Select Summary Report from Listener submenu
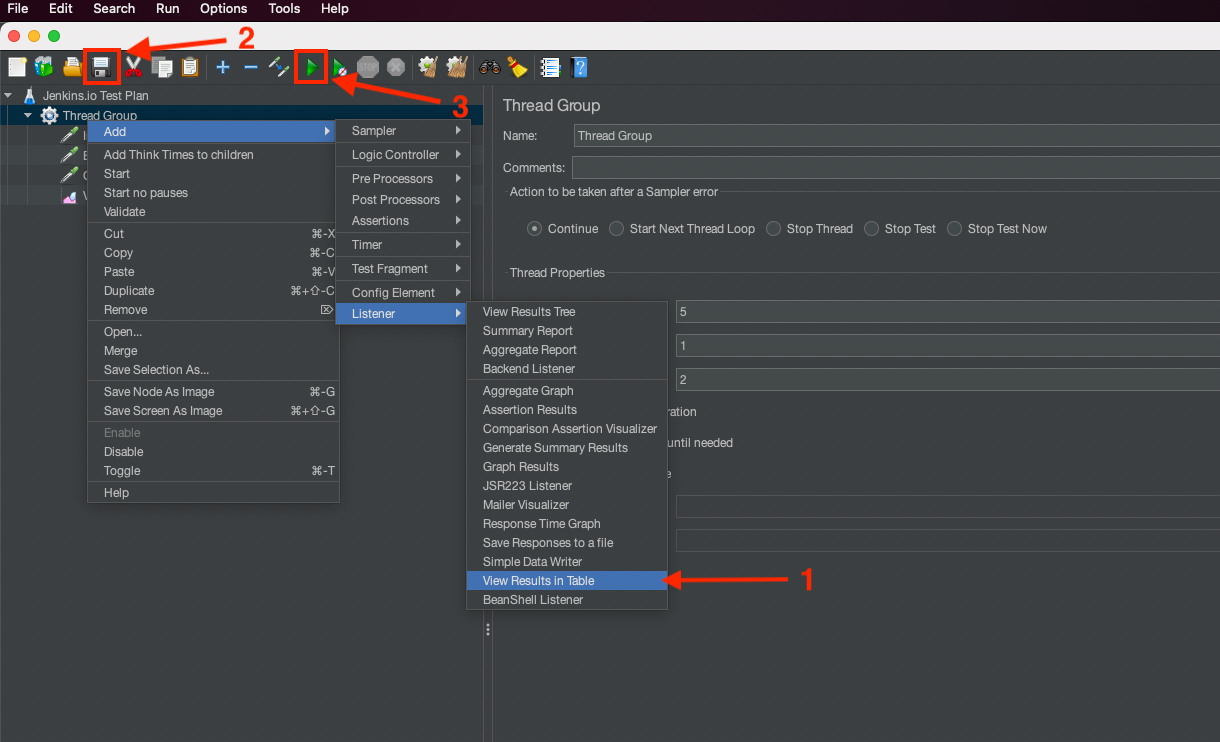Screen dimensions: 1220x742 [527, 331]
